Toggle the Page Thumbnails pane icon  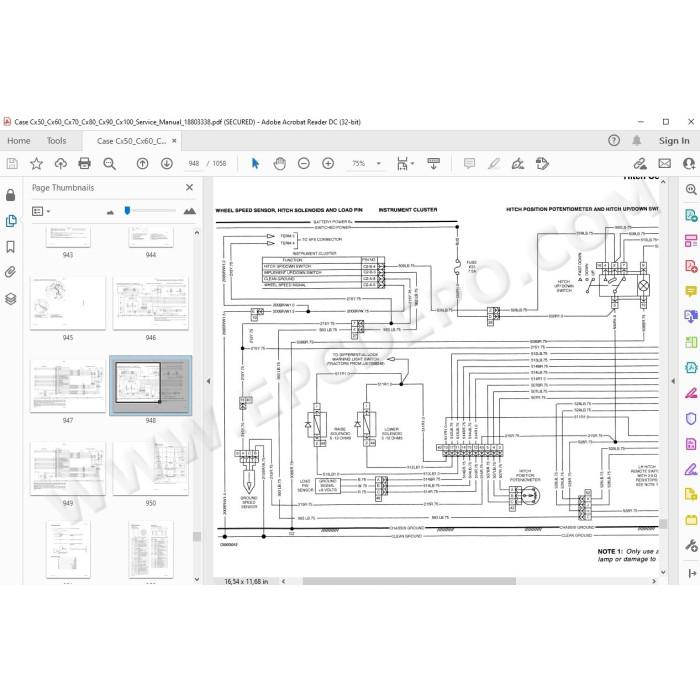pyautogui.click(x=10, y=221)
